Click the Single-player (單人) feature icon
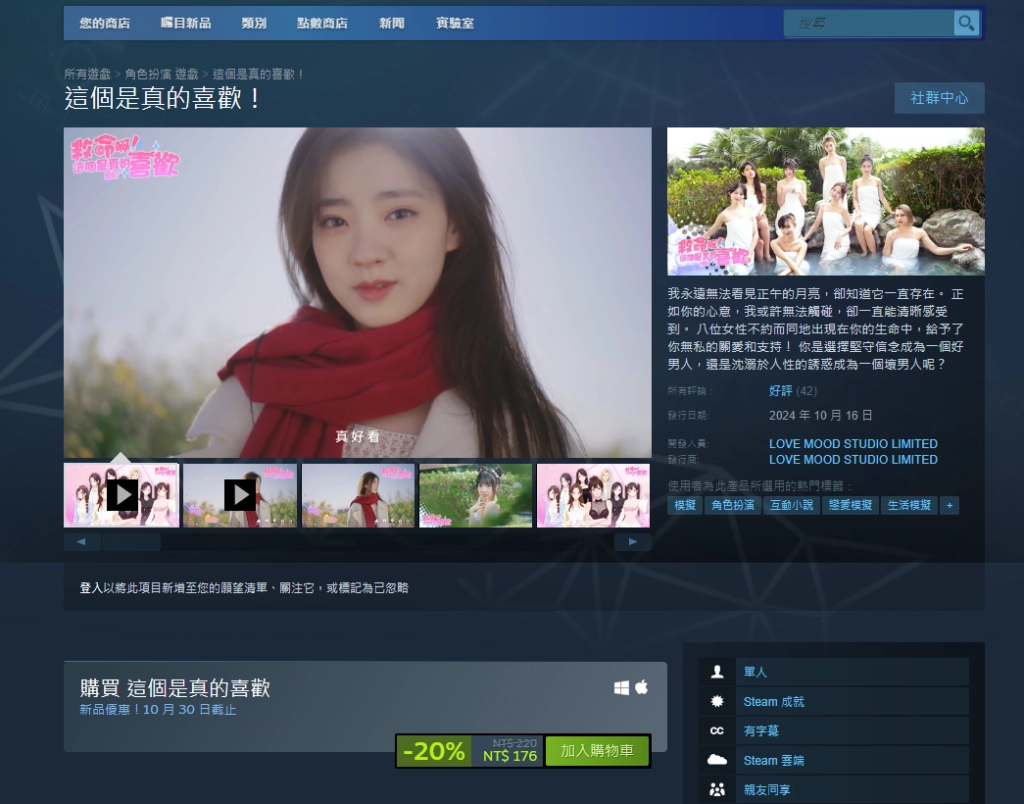 [717, 672]
